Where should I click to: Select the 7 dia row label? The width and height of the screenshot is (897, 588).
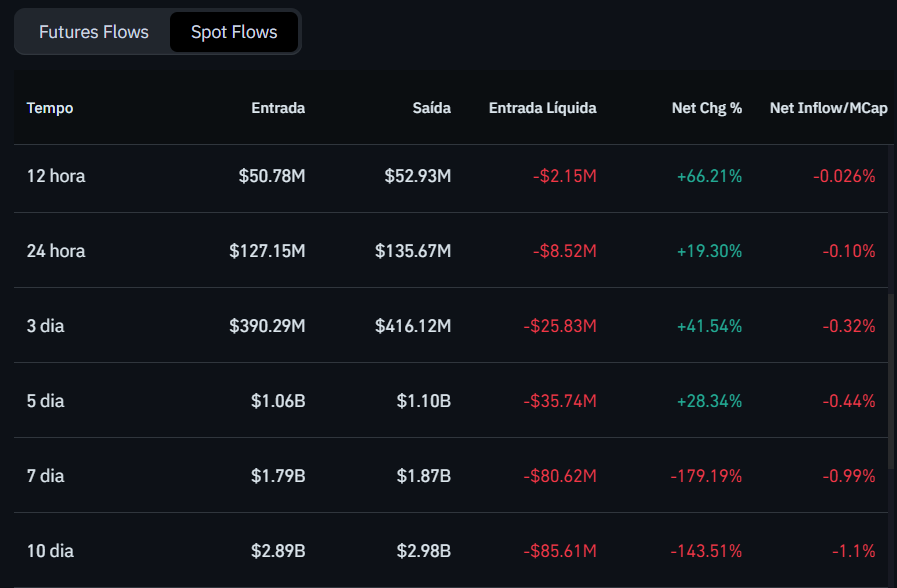[x=45, y=476]
